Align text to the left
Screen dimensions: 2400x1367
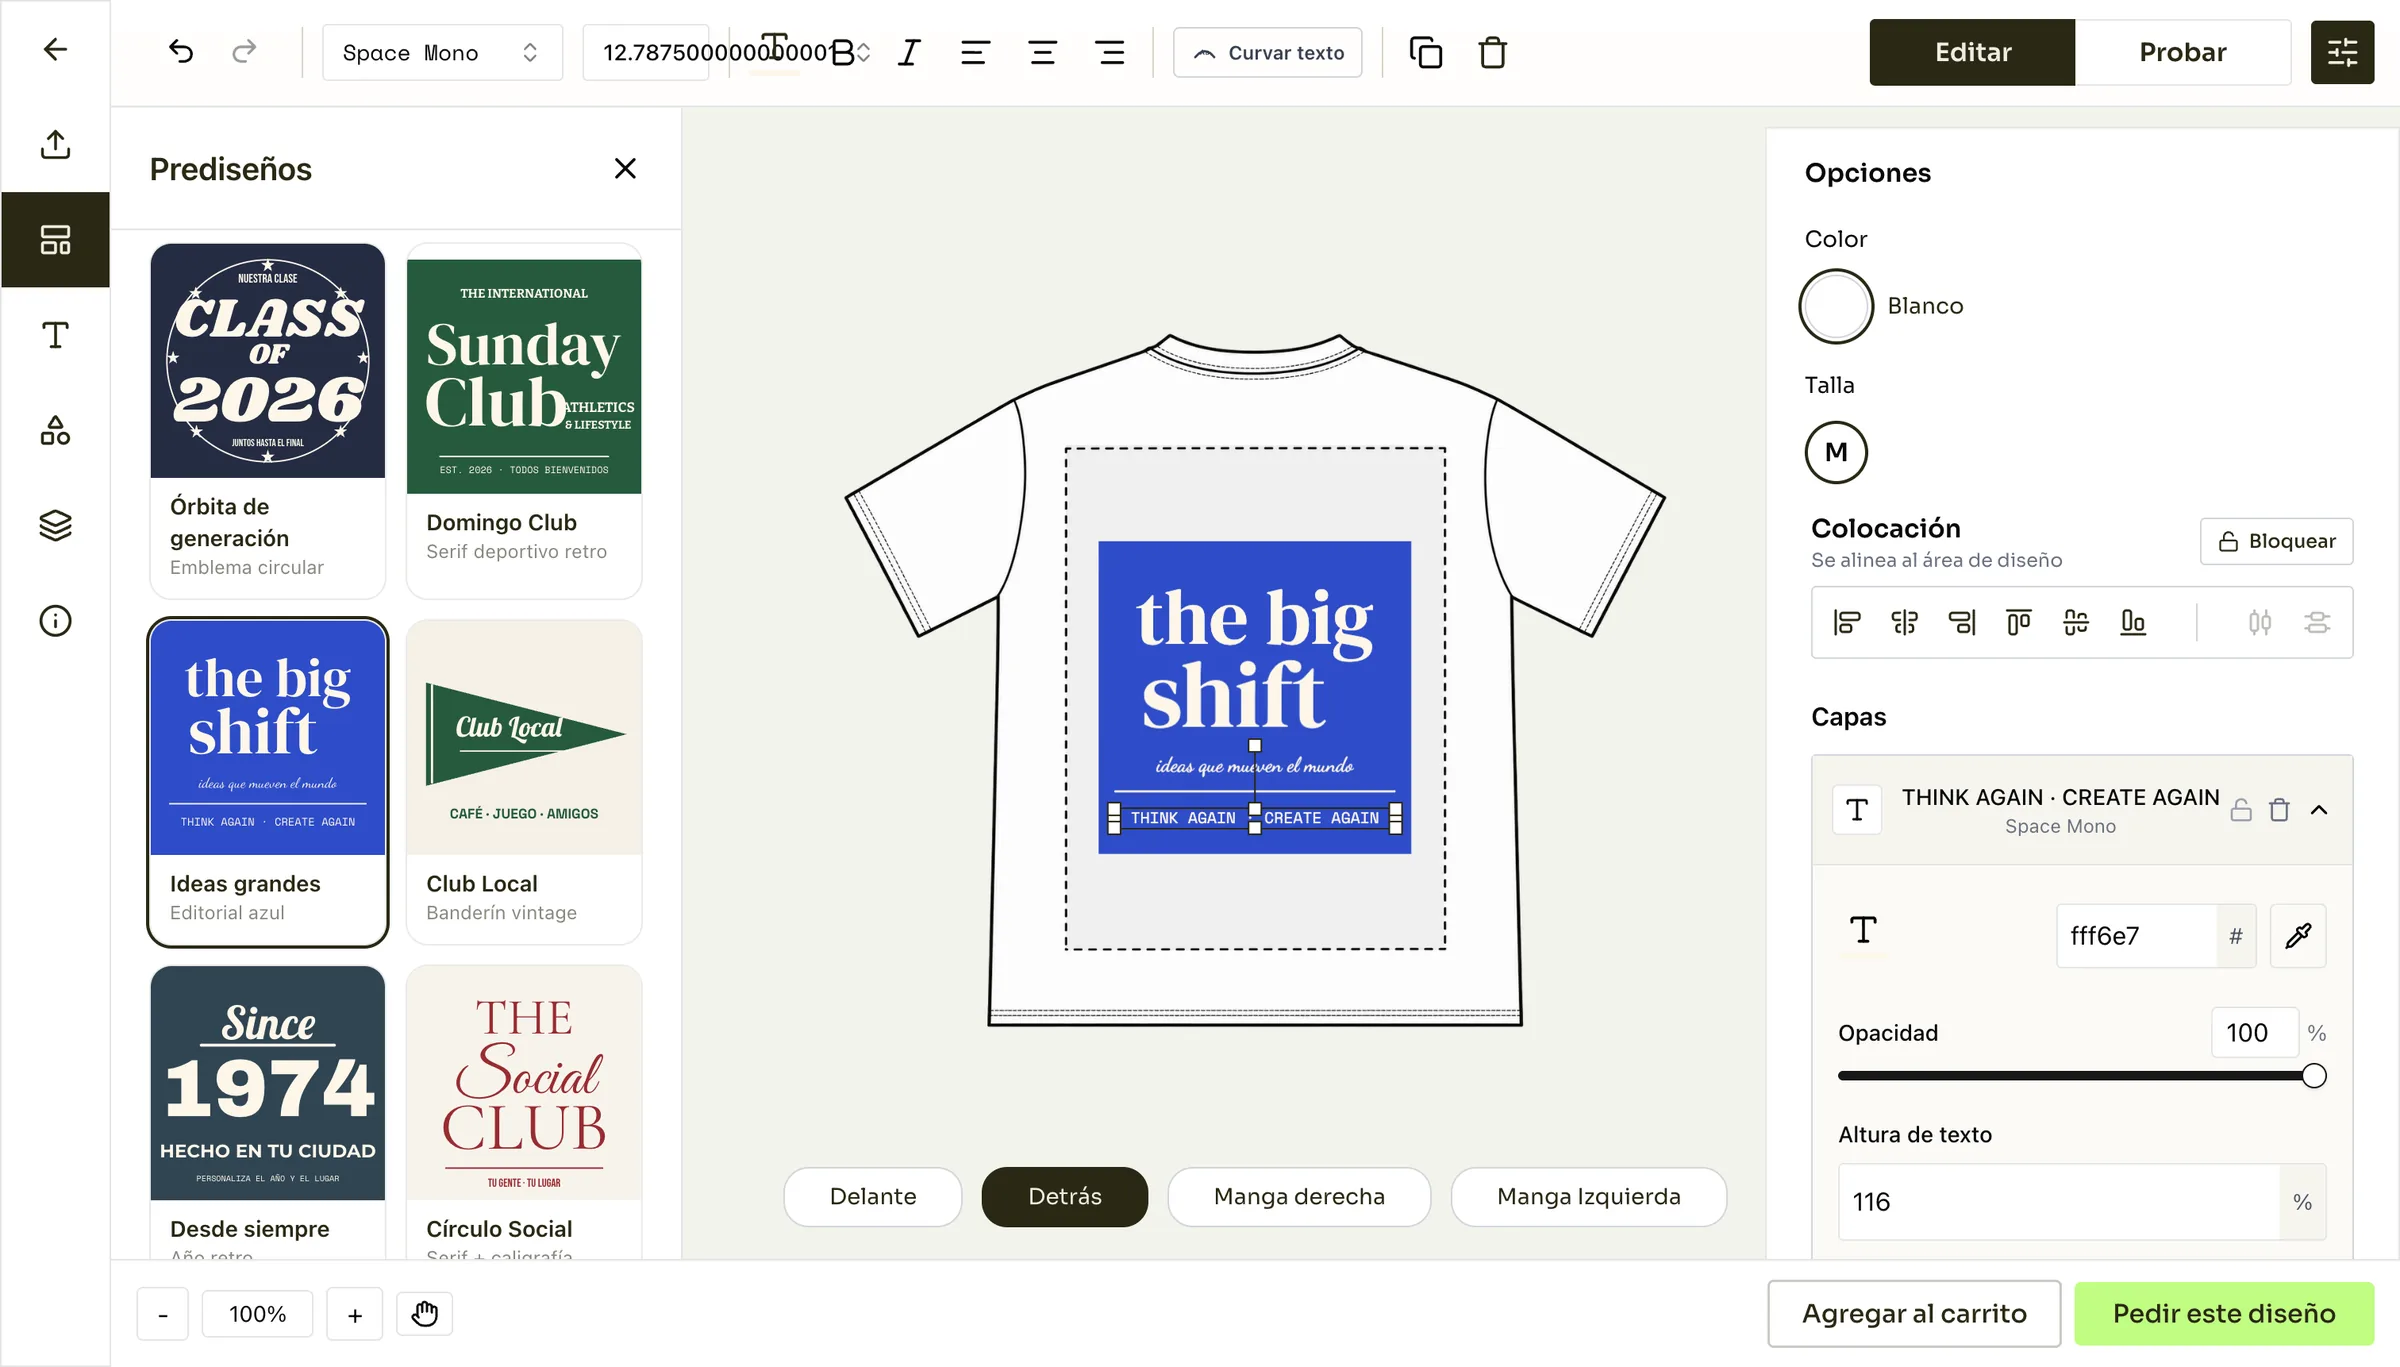click(975, 52)
